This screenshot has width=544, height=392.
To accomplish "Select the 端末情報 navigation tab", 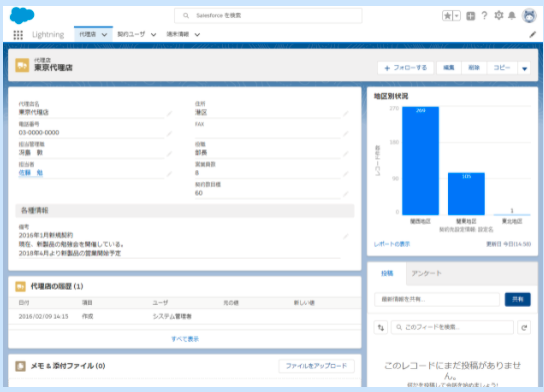I will click(x=178, y=34).
